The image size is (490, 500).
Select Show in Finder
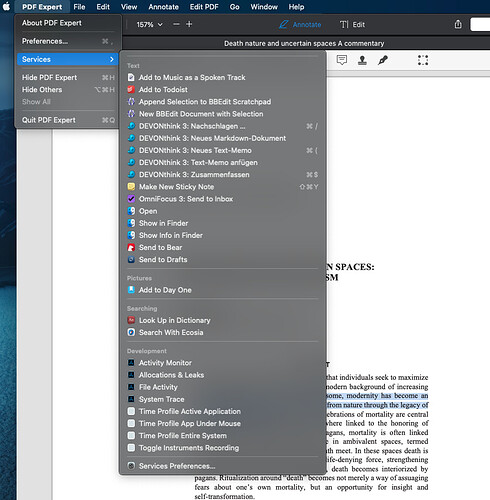tap(223, 223)
